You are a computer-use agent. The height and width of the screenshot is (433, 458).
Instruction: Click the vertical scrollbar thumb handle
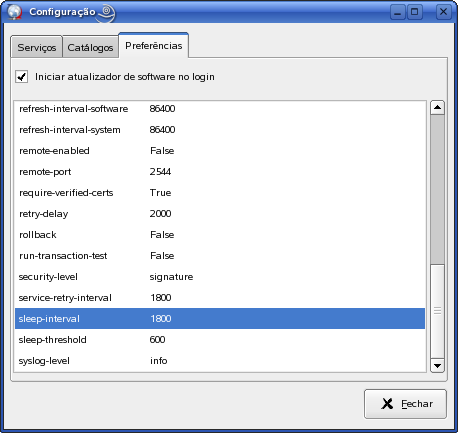point(437,310)
